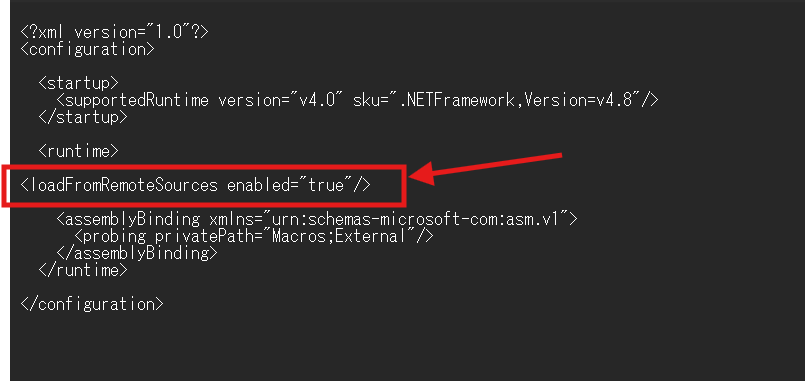Click the xml version declaration line

114,32
